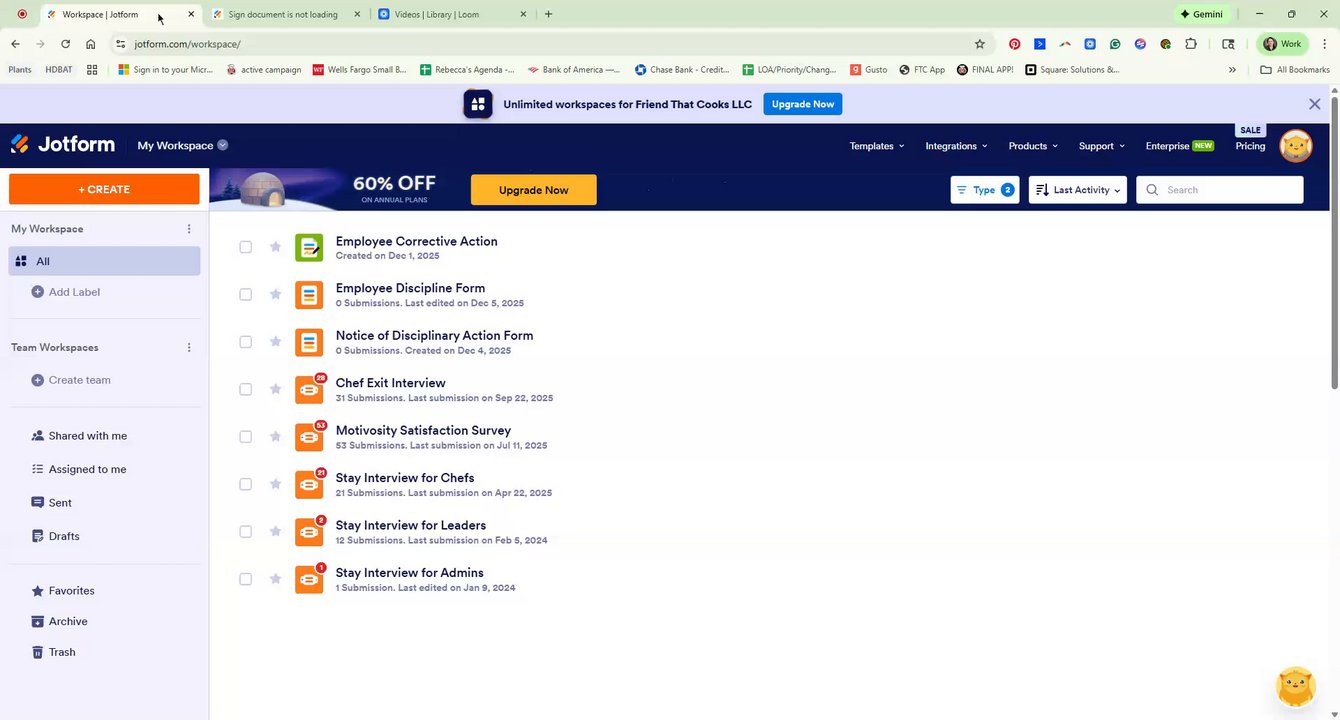Switch to Videos Library Loom tab
This screenshot has height=720, width=1340.
pyautogui.click(x=451, y=14)
